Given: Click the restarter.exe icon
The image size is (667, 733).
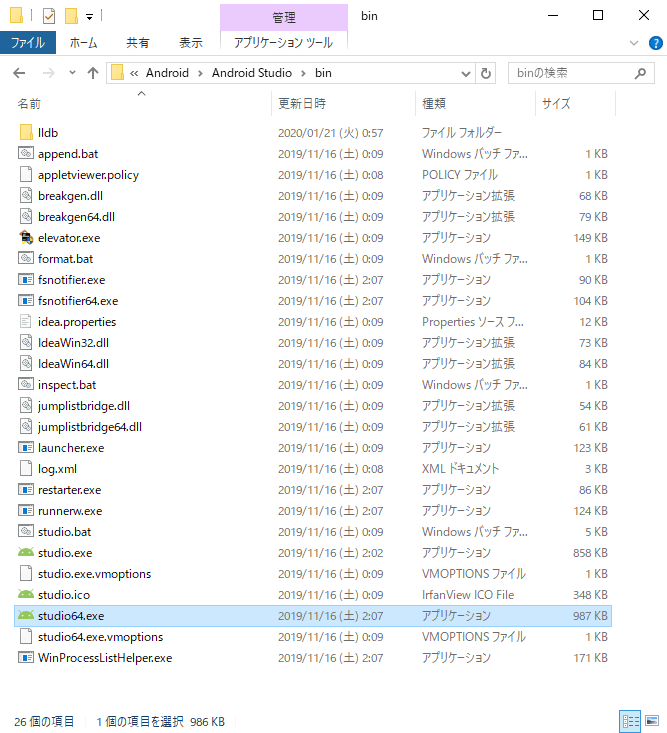Looking at the screenshot, I should click(26, 489).
